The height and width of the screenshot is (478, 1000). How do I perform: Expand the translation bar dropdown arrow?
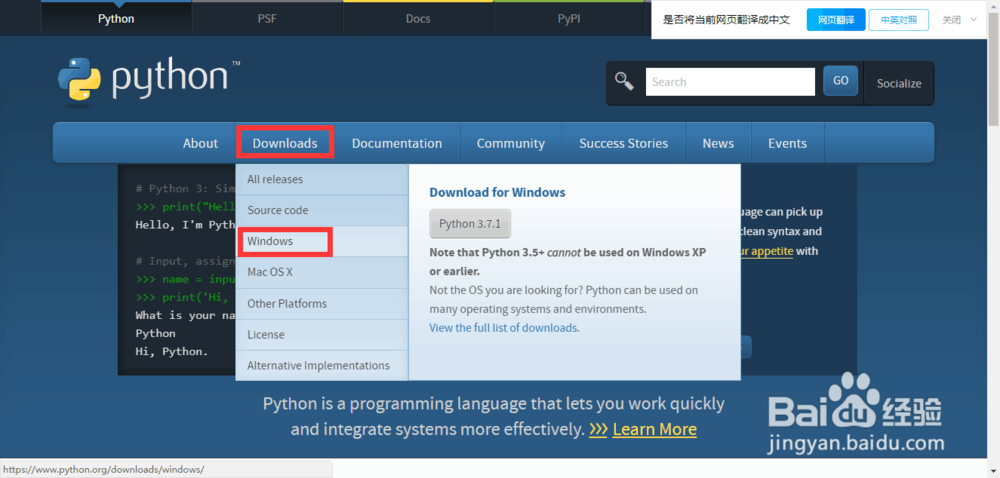[973, 20]
